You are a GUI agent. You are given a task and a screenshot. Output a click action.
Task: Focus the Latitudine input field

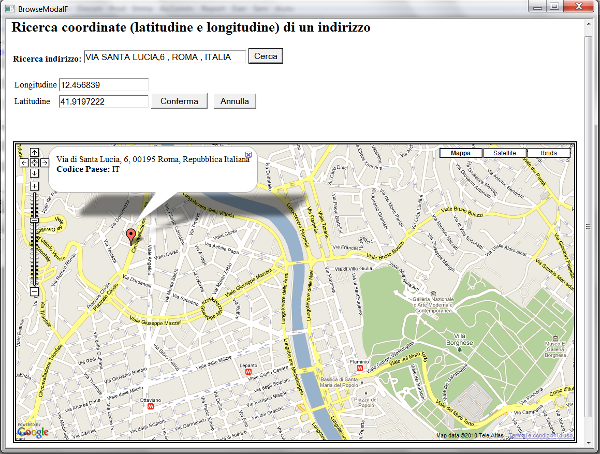pyautogui.click(x=104, y=101)
